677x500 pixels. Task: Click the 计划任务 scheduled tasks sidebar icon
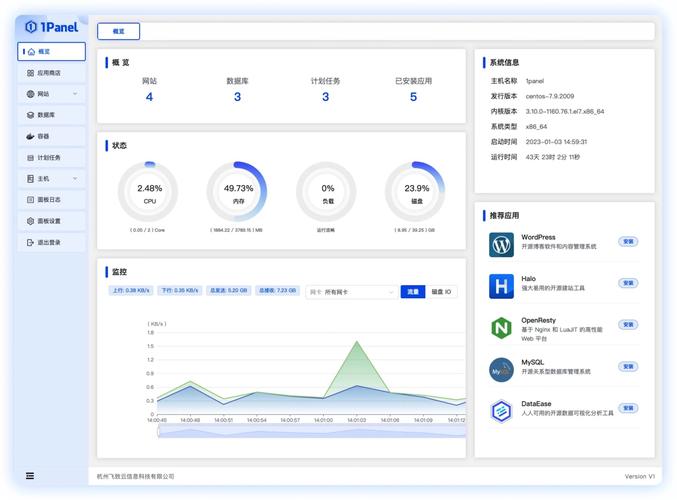(x=30, y=157)
